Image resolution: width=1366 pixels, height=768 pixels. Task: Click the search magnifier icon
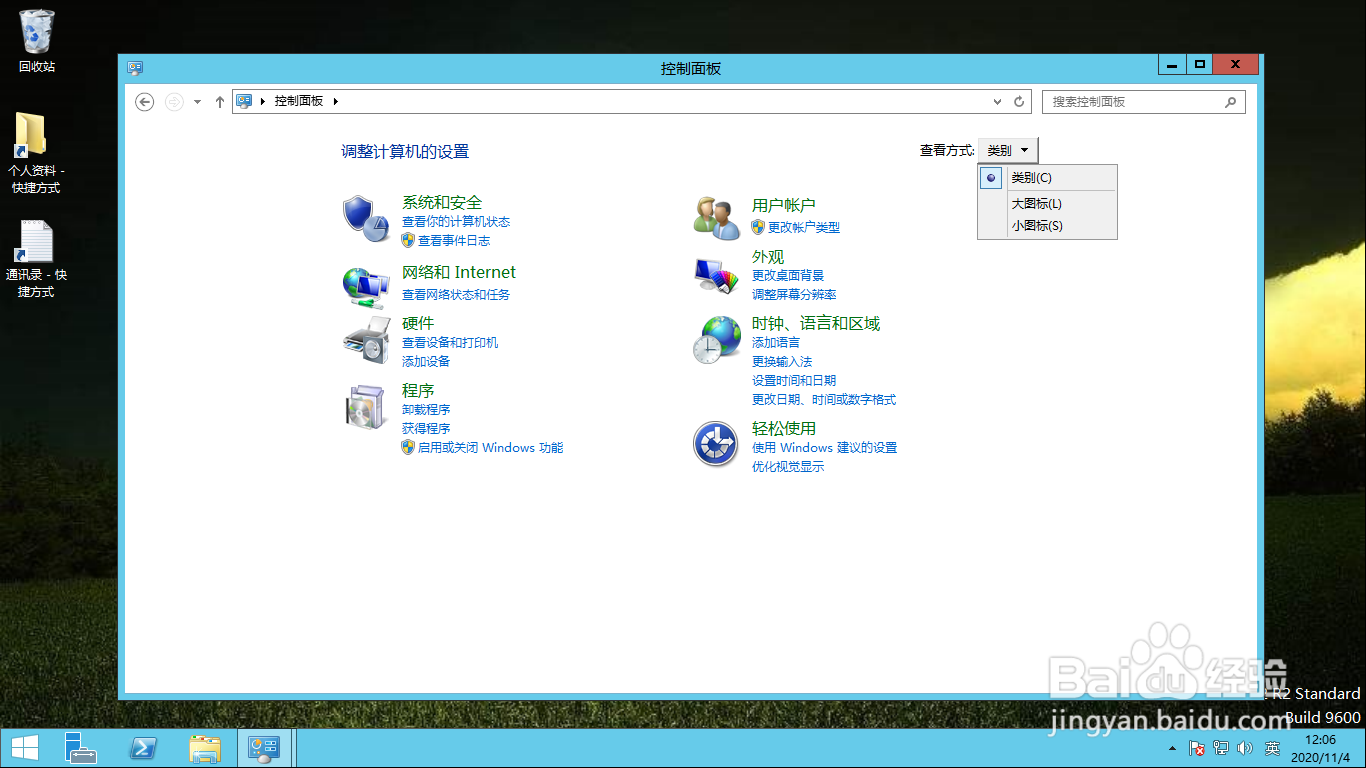tap(1231, 101)
